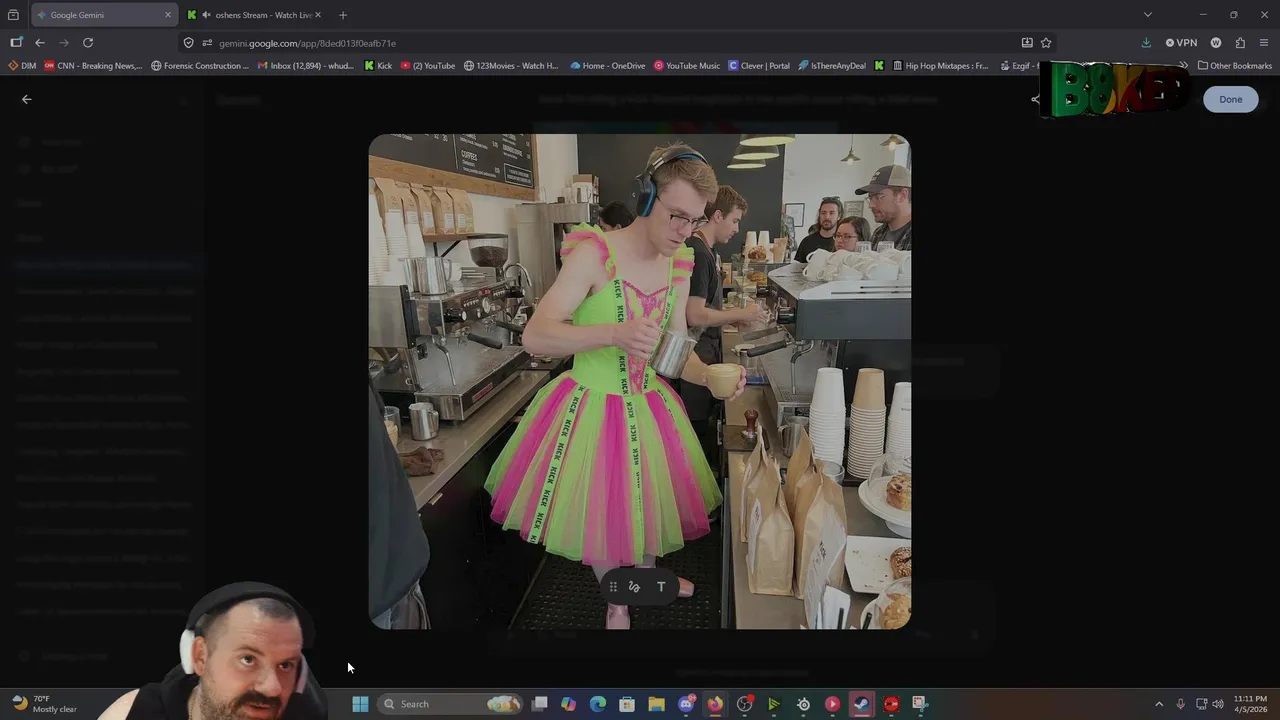Viewport: 1280px width, 720px height.
Task: Close the Google Gemini tab
Action: [x=168, y=15]
